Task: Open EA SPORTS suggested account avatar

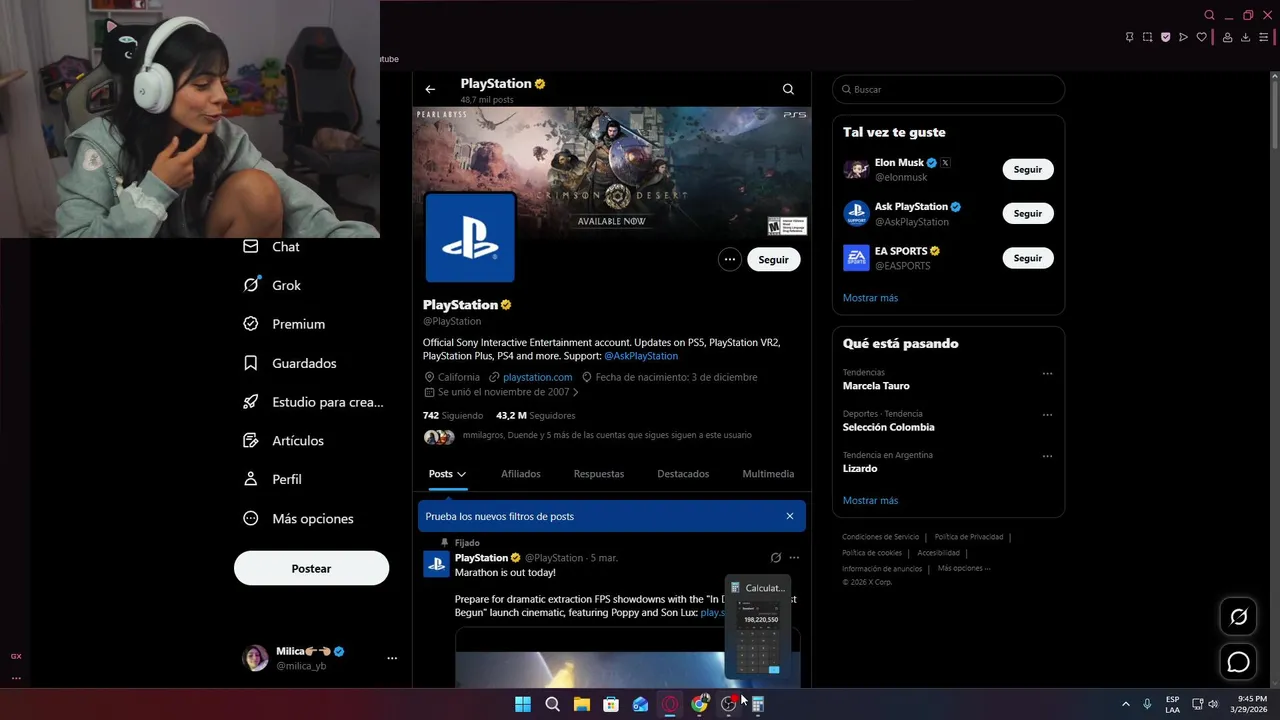Action: 856,258
